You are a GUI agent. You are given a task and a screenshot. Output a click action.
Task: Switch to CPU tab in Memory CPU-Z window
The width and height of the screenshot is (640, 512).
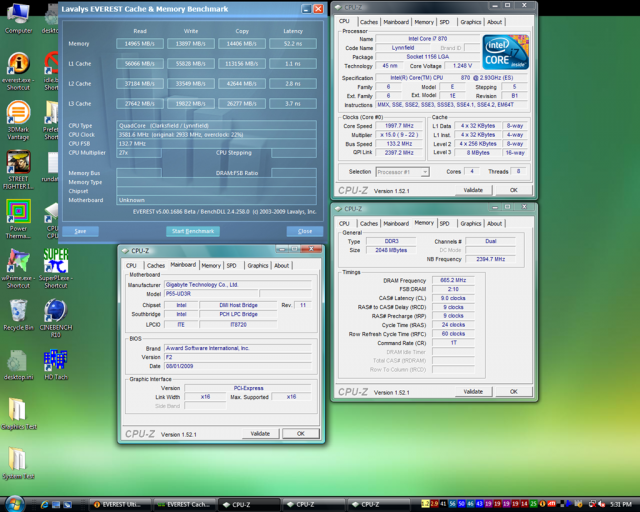point(344,223)
